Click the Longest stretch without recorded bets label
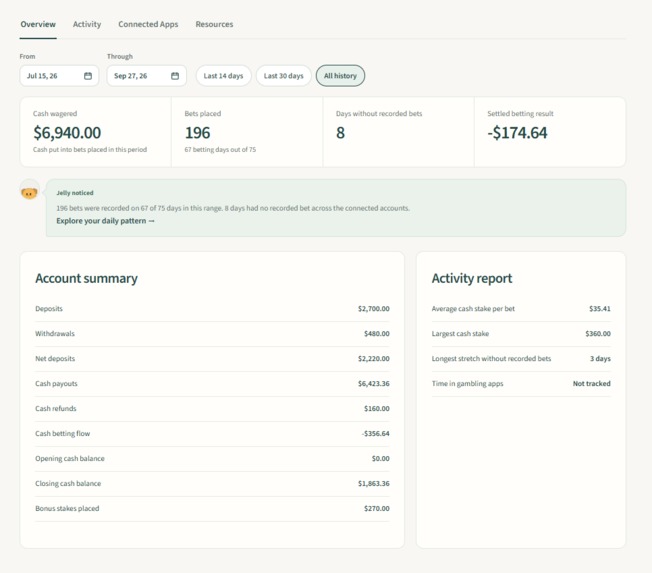This screenshot has width=652, height=573. 491,358
